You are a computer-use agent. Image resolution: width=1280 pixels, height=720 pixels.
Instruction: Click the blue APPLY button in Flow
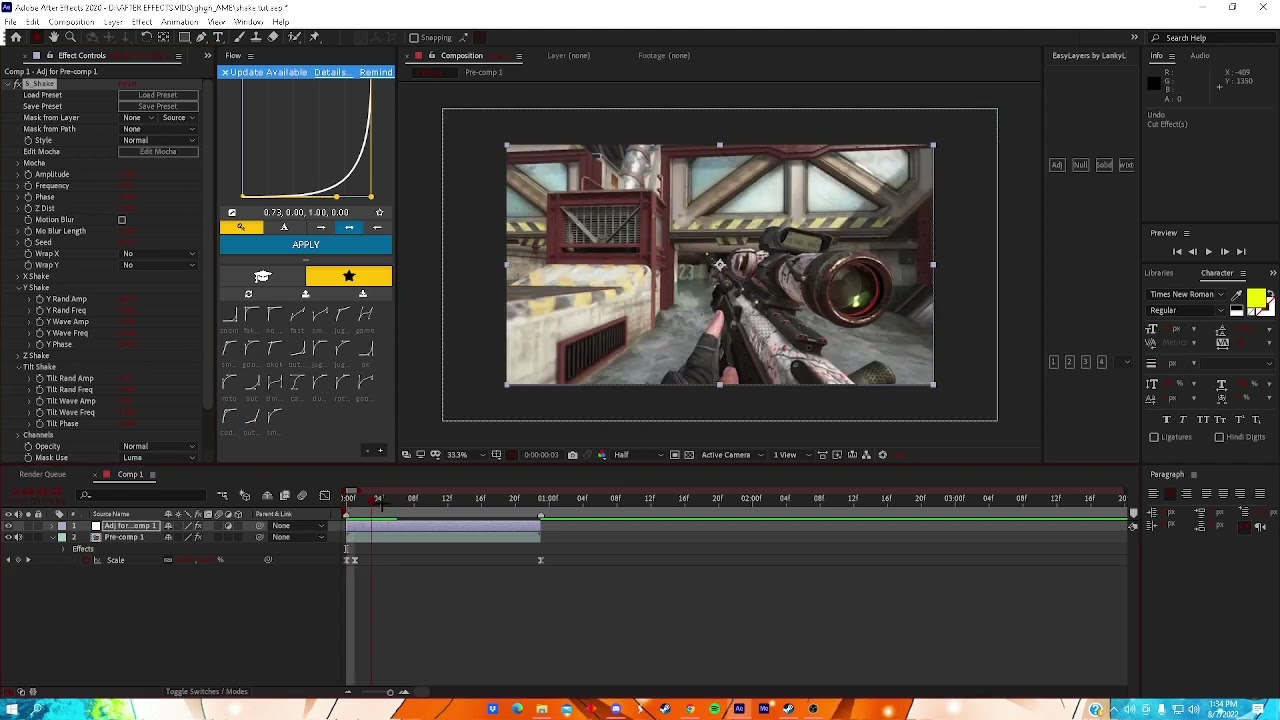[x=306, y=245]
